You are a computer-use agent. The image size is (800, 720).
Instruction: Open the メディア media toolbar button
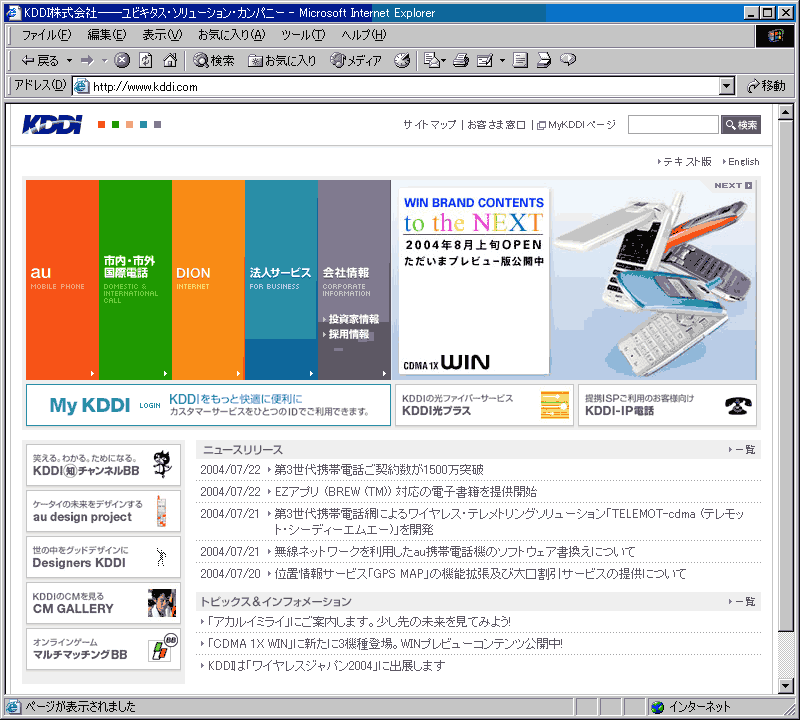click(x=356, y=60)
